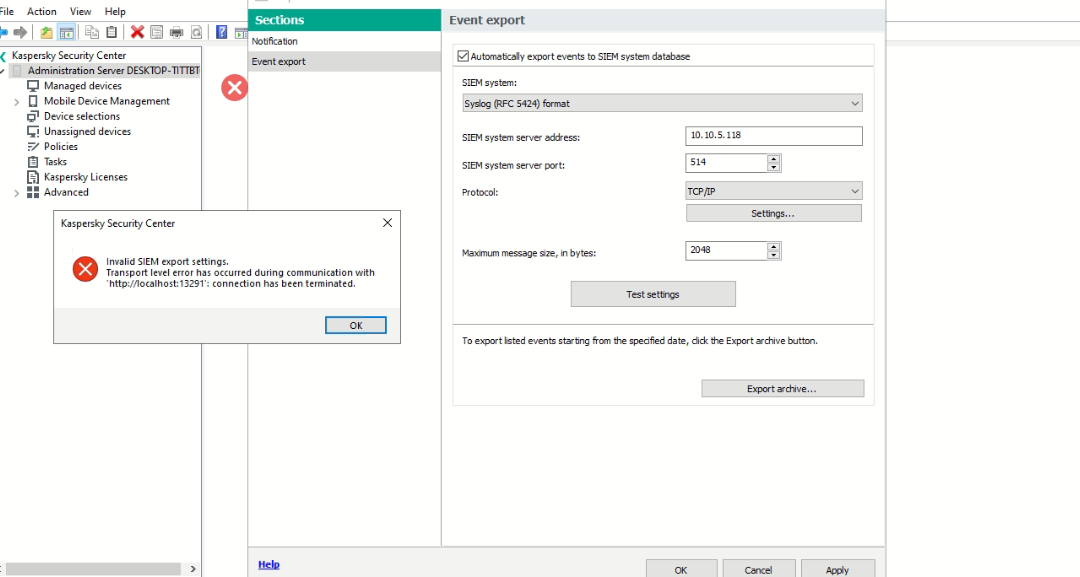Open the SIEM system format dropdown

662,103
